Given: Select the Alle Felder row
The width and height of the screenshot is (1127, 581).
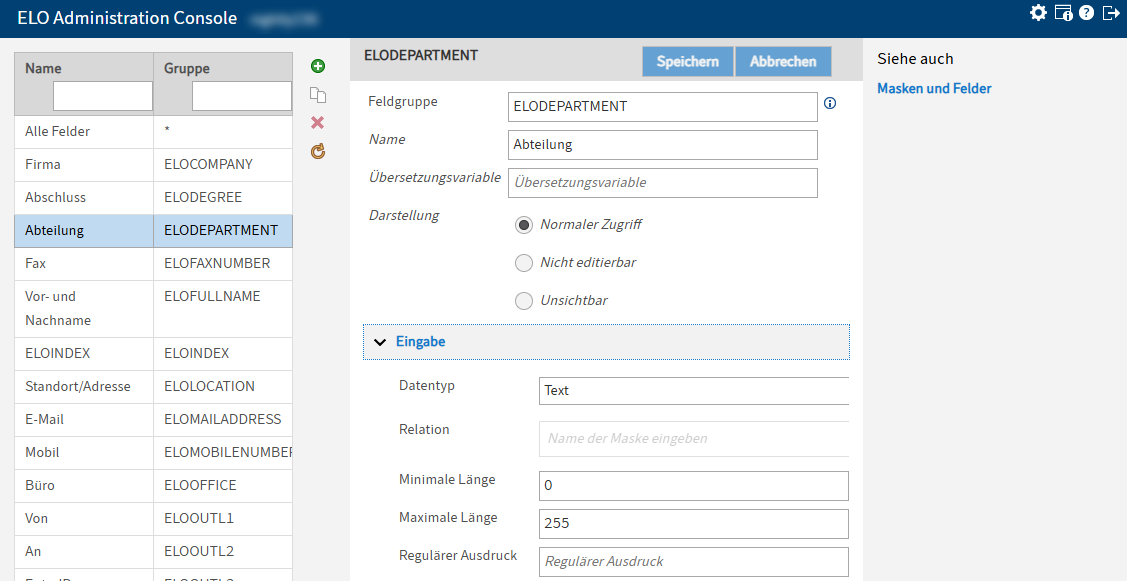Looking at the screenshot, I should pyautogui.click(x=153, y=132).
